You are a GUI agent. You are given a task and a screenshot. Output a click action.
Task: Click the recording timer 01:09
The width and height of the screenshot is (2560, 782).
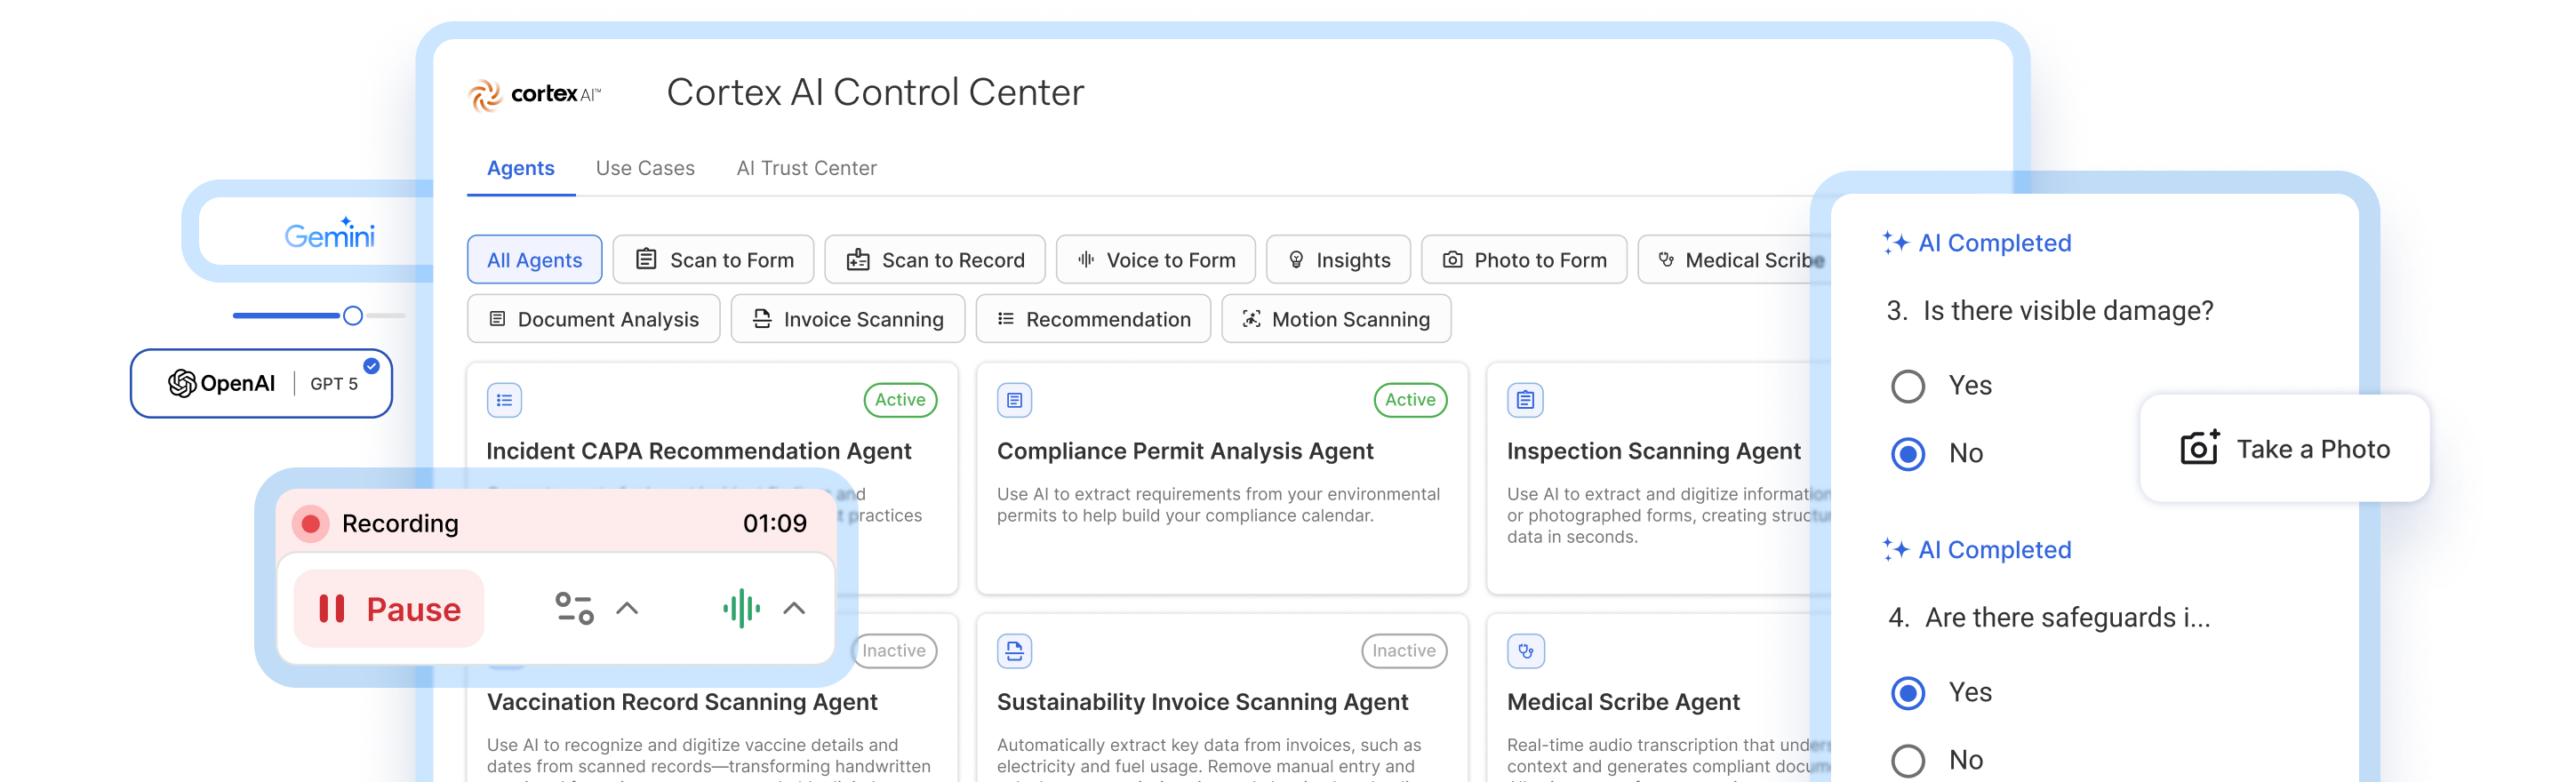coord(774,524)
